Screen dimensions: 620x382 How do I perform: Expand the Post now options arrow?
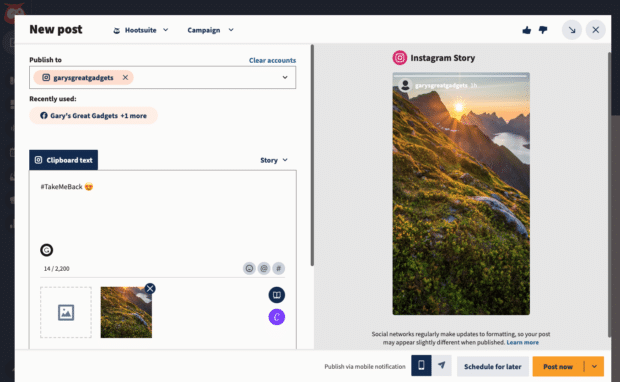tap(594, 367)
